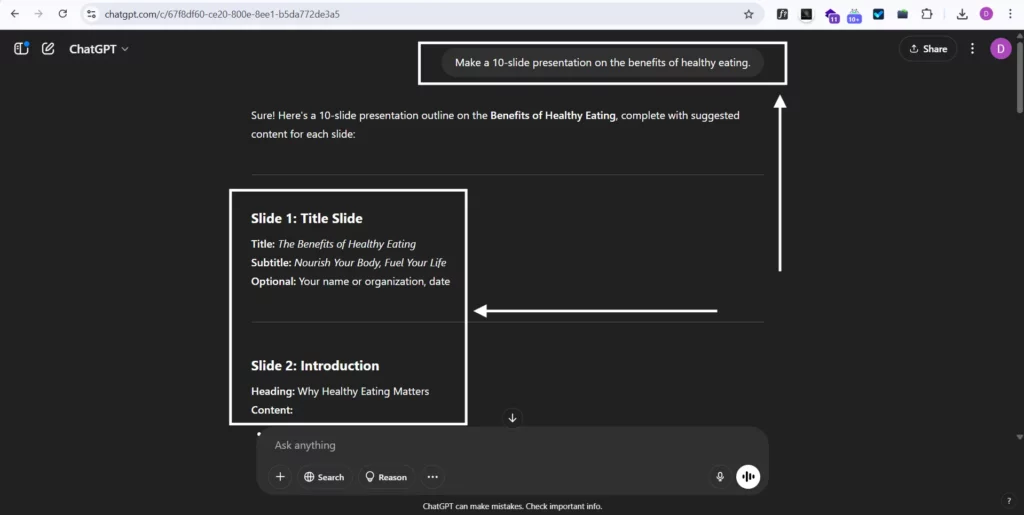
Task: Open the purple D profile avatar
Action: click(x=1000, y=49)
